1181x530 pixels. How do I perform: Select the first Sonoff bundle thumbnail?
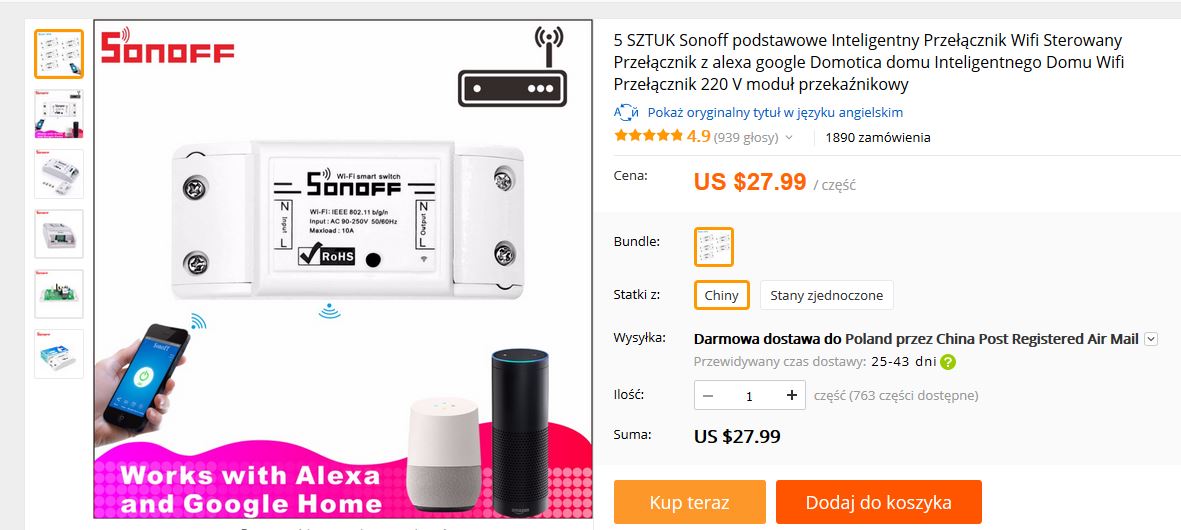(x=59, y=54)
